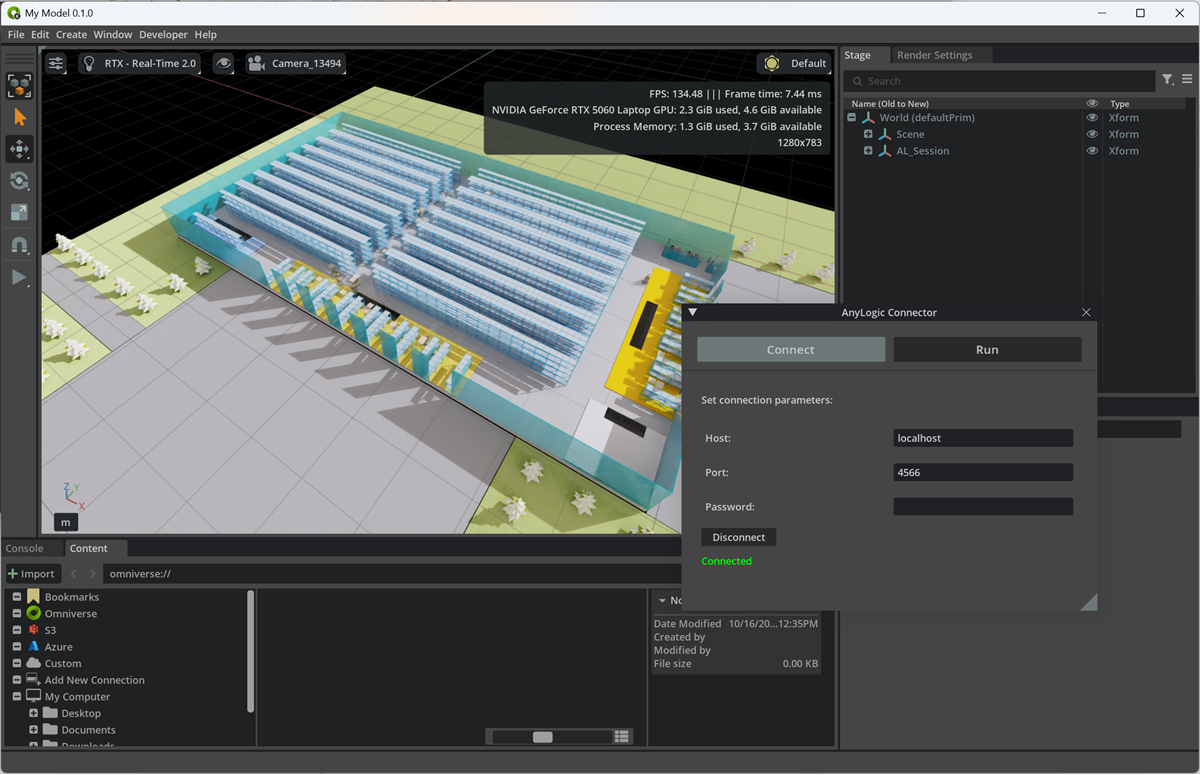Activate the Rotate tool
Viewport: 1200px width, 775px height.
click(20, 181)
